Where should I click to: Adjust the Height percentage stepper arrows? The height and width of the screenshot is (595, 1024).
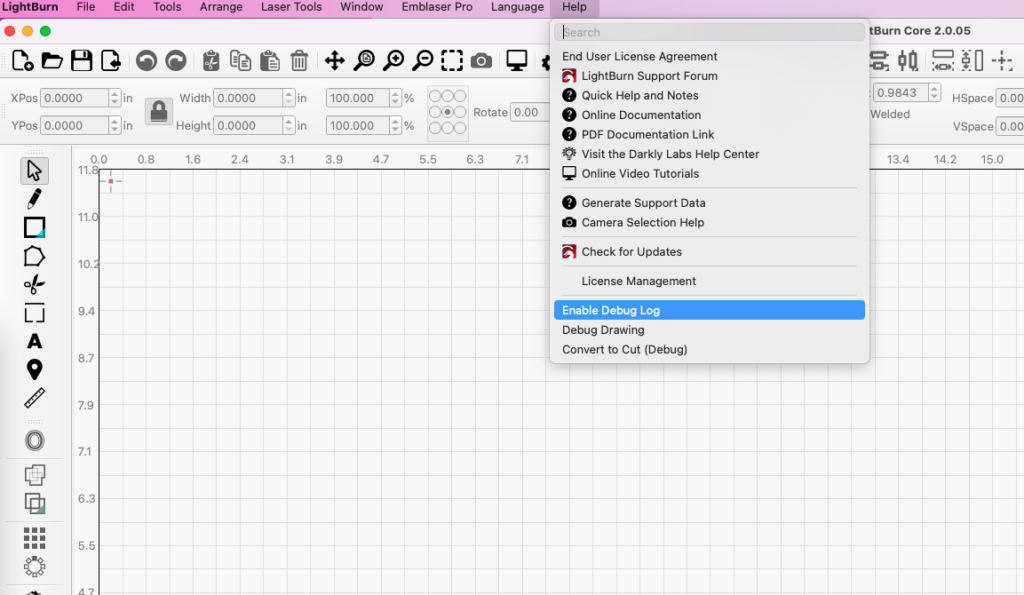(392, 126)
